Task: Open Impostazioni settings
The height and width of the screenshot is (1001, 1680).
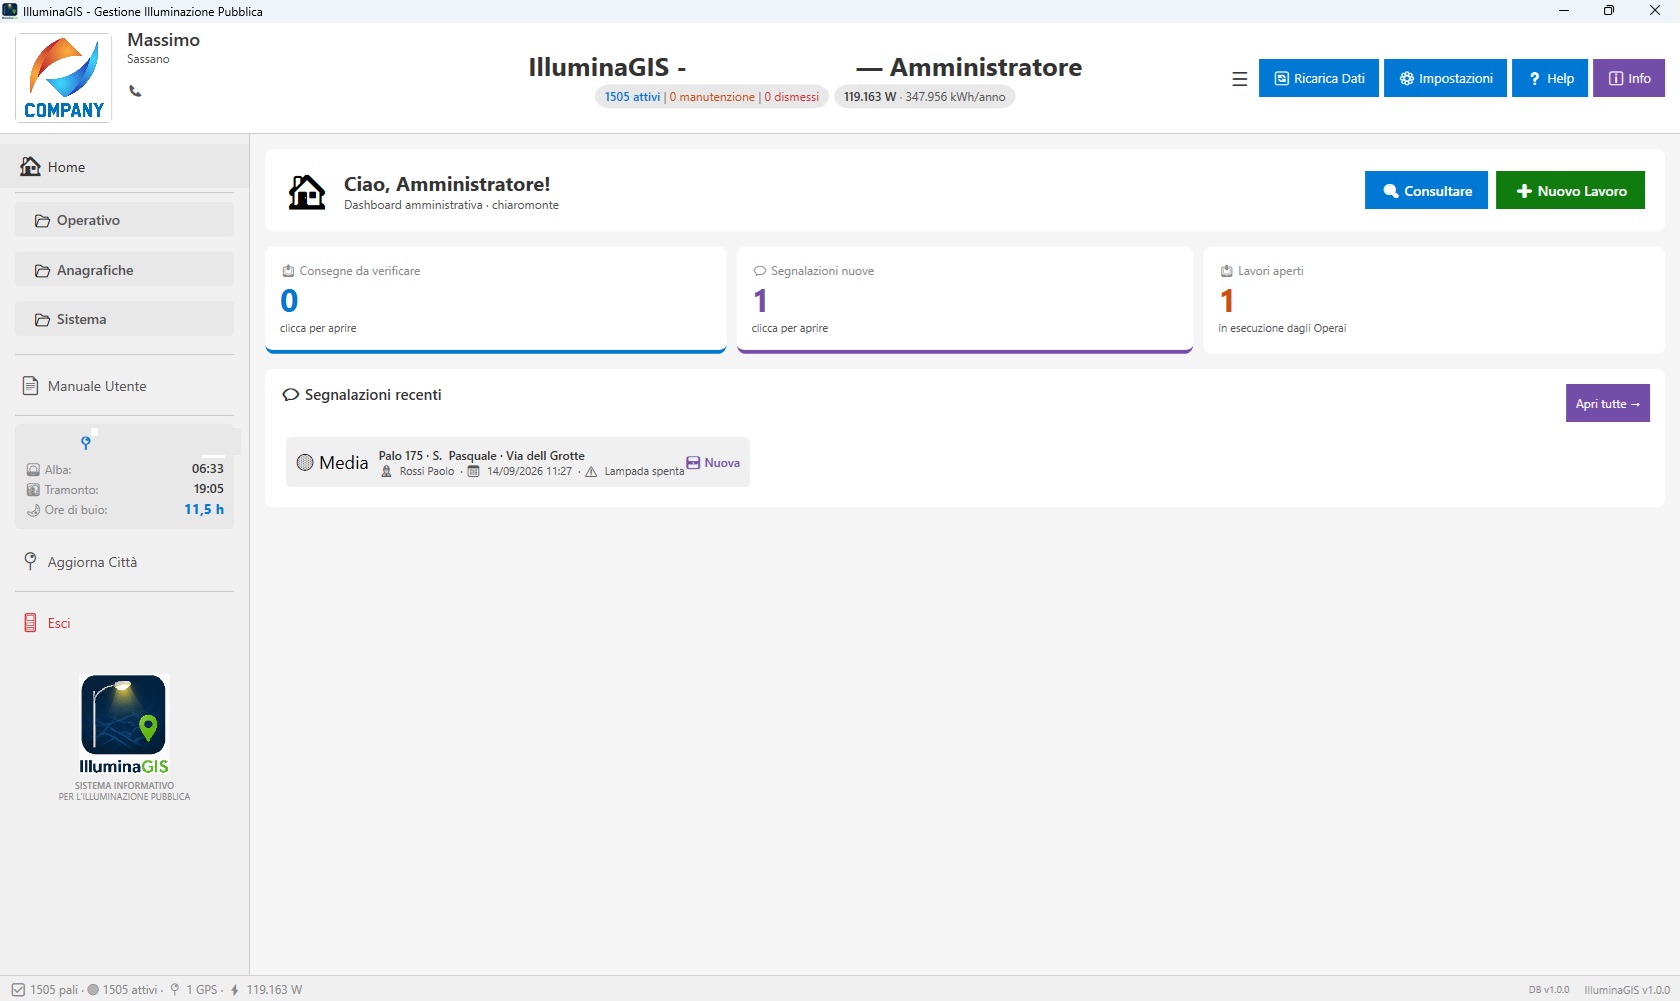Action: [1445, 78]
